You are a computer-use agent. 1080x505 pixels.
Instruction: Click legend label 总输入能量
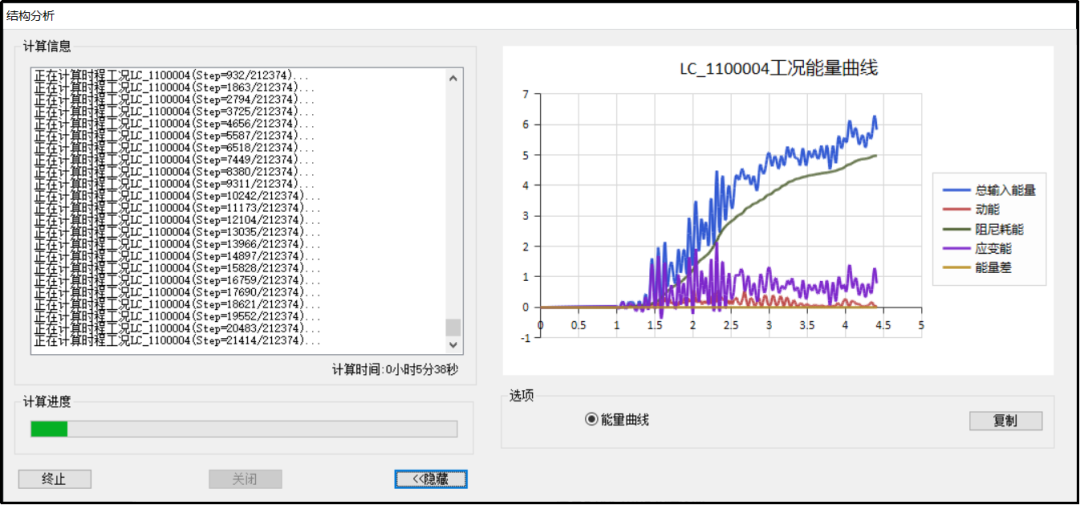pyautogui.click(x=1006, y=191)
